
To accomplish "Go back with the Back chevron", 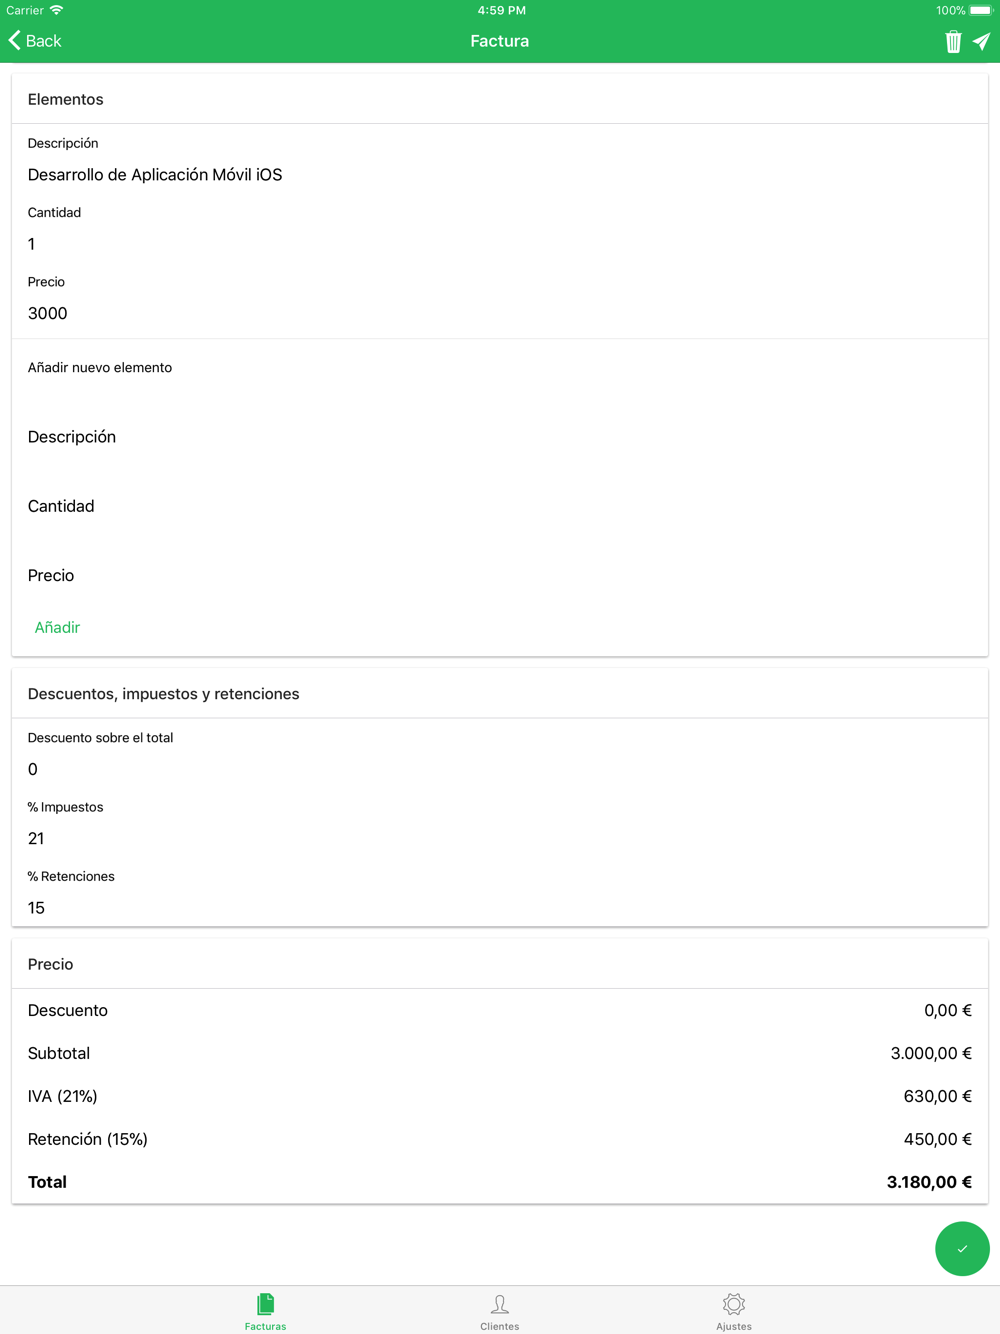I will click(x=35, y=41).
